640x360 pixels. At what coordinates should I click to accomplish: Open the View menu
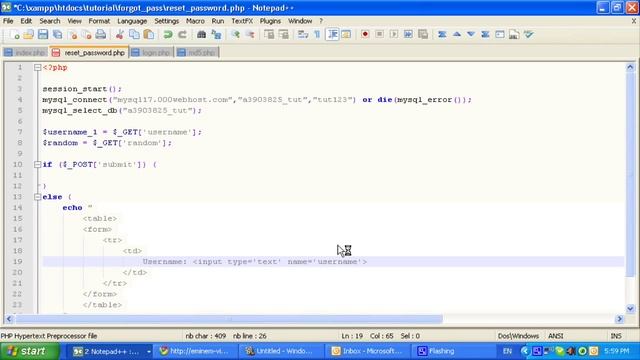point(74,21)
